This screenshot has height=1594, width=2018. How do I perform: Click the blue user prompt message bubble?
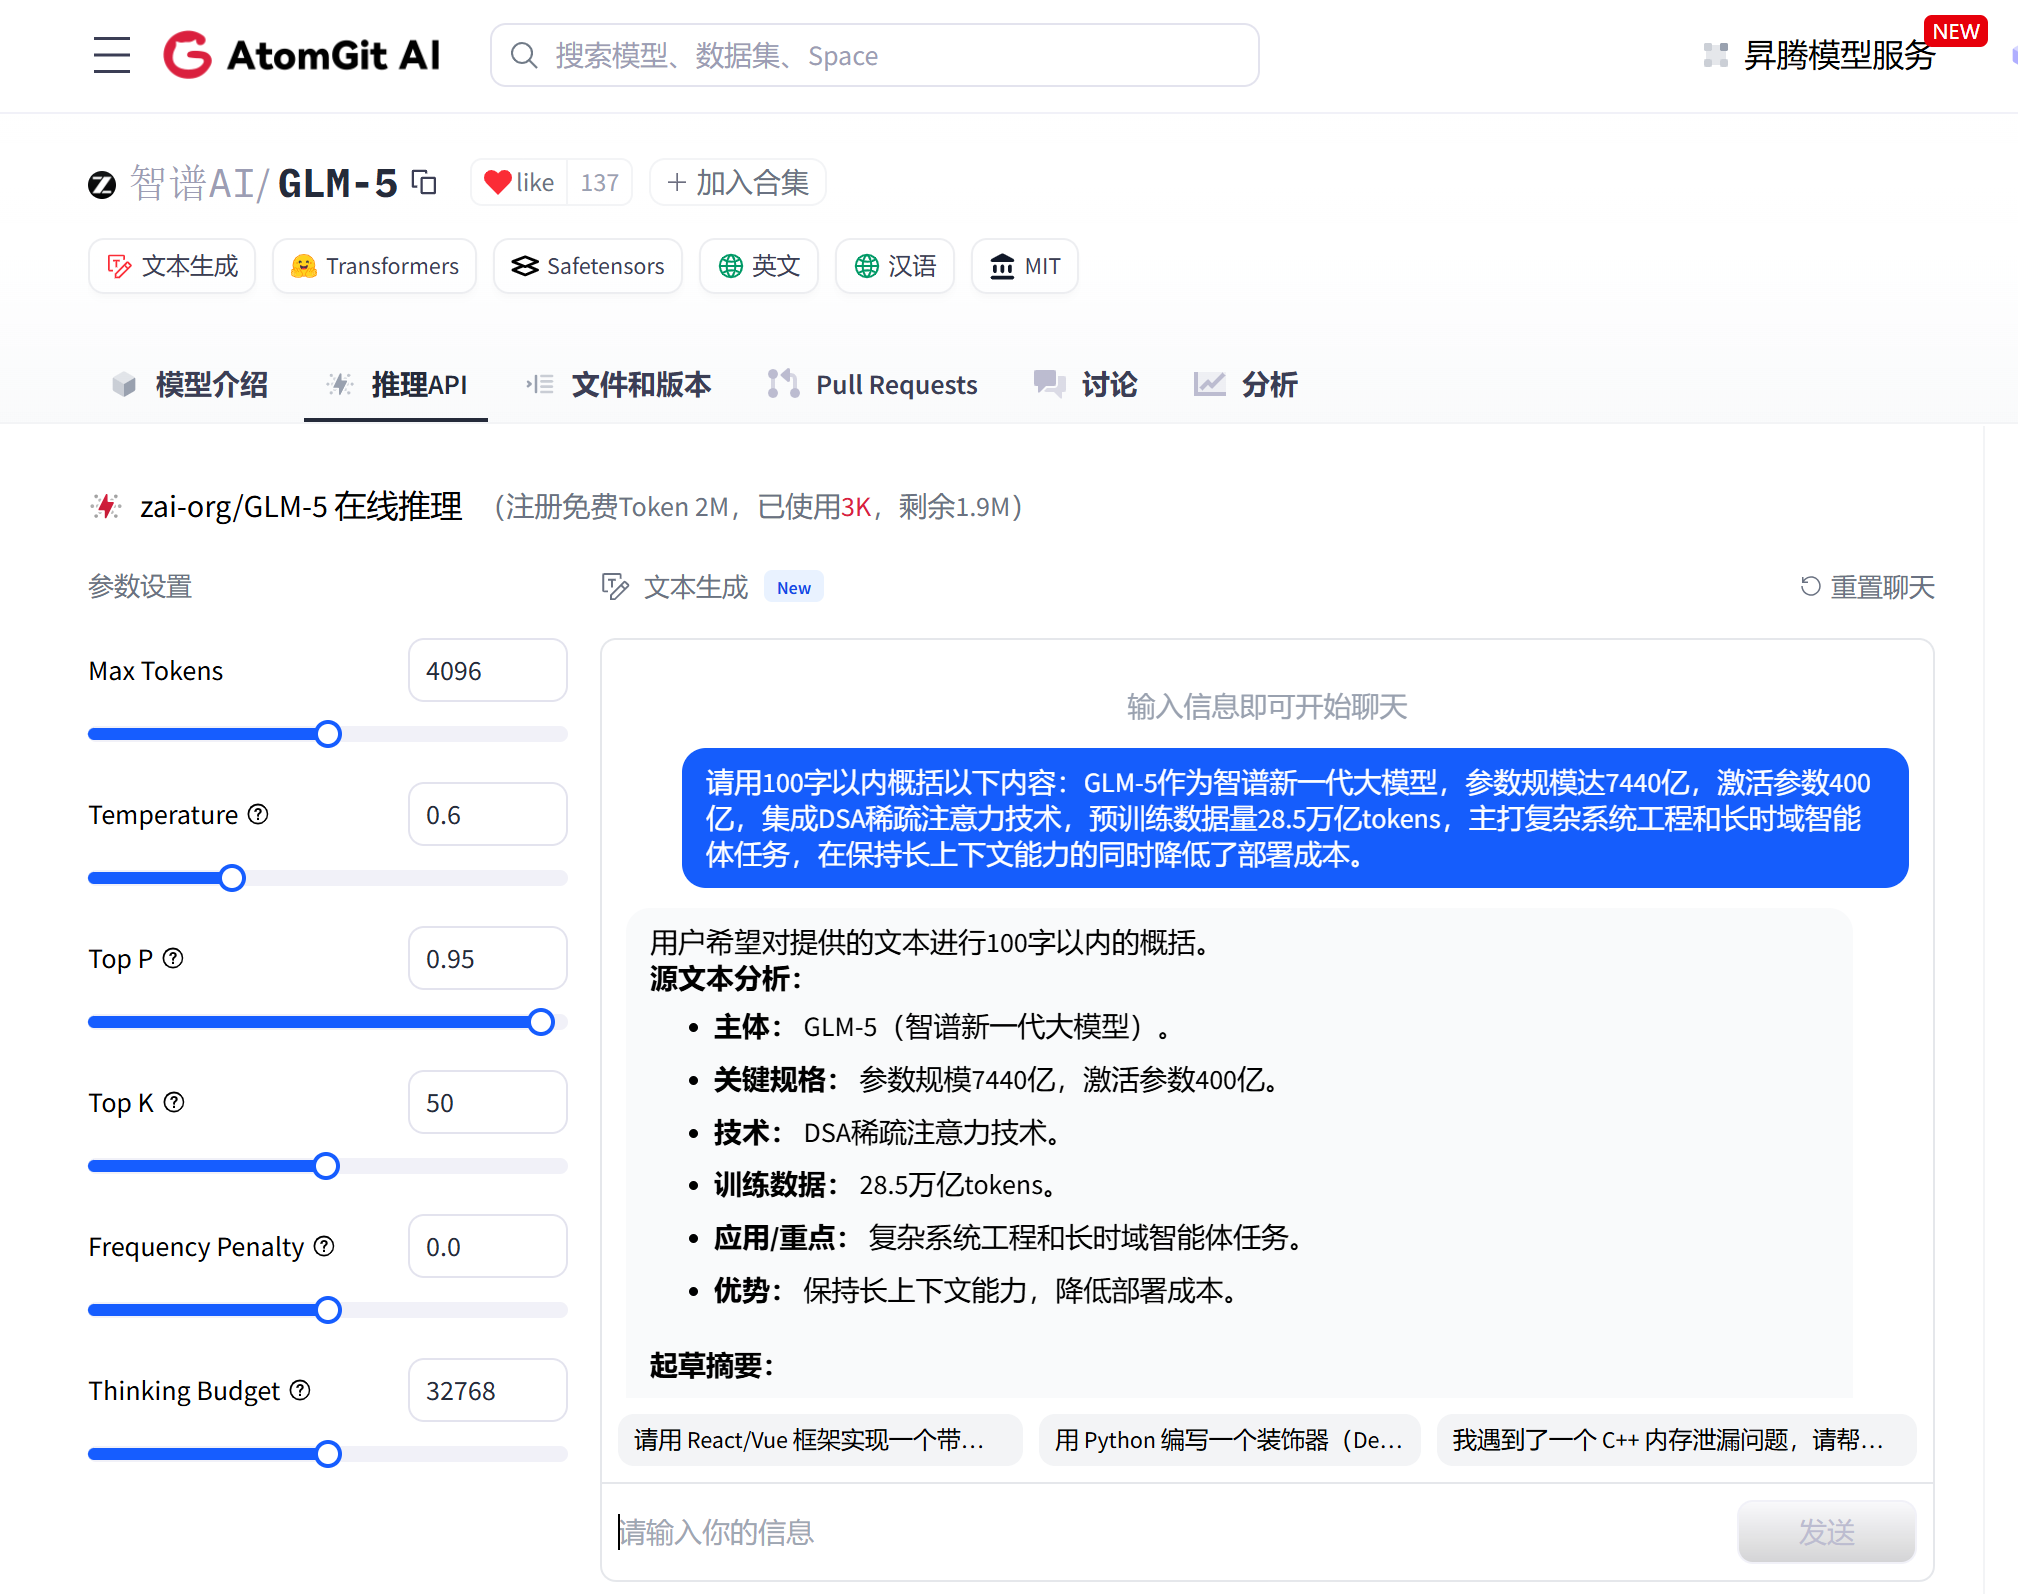coord(1295,818)
